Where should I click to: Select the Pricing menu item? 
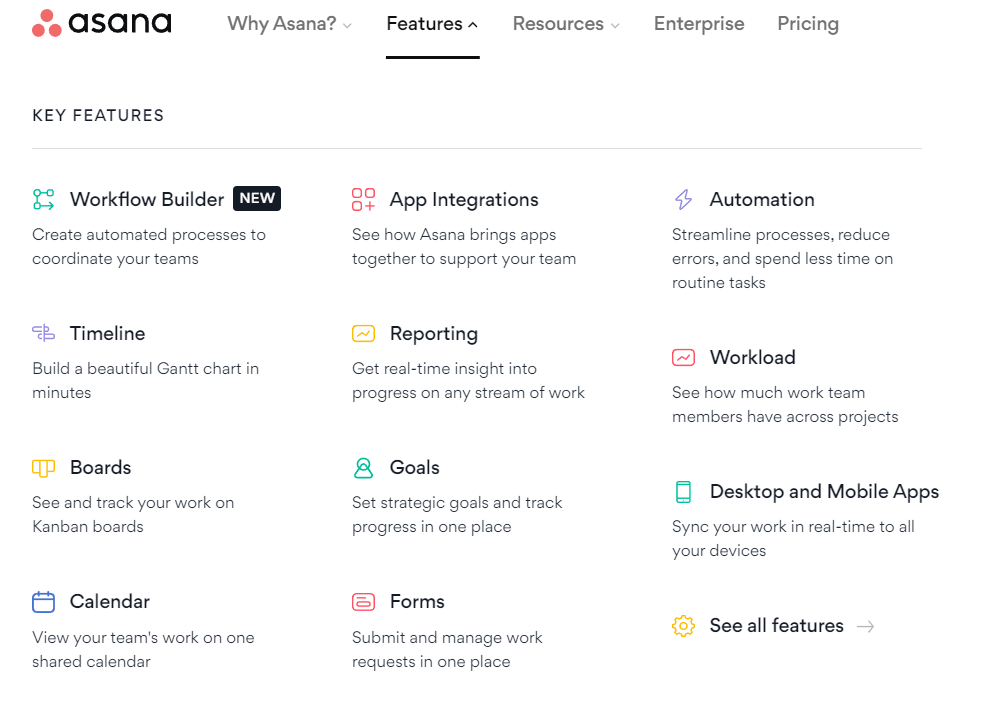coord(807,23)
